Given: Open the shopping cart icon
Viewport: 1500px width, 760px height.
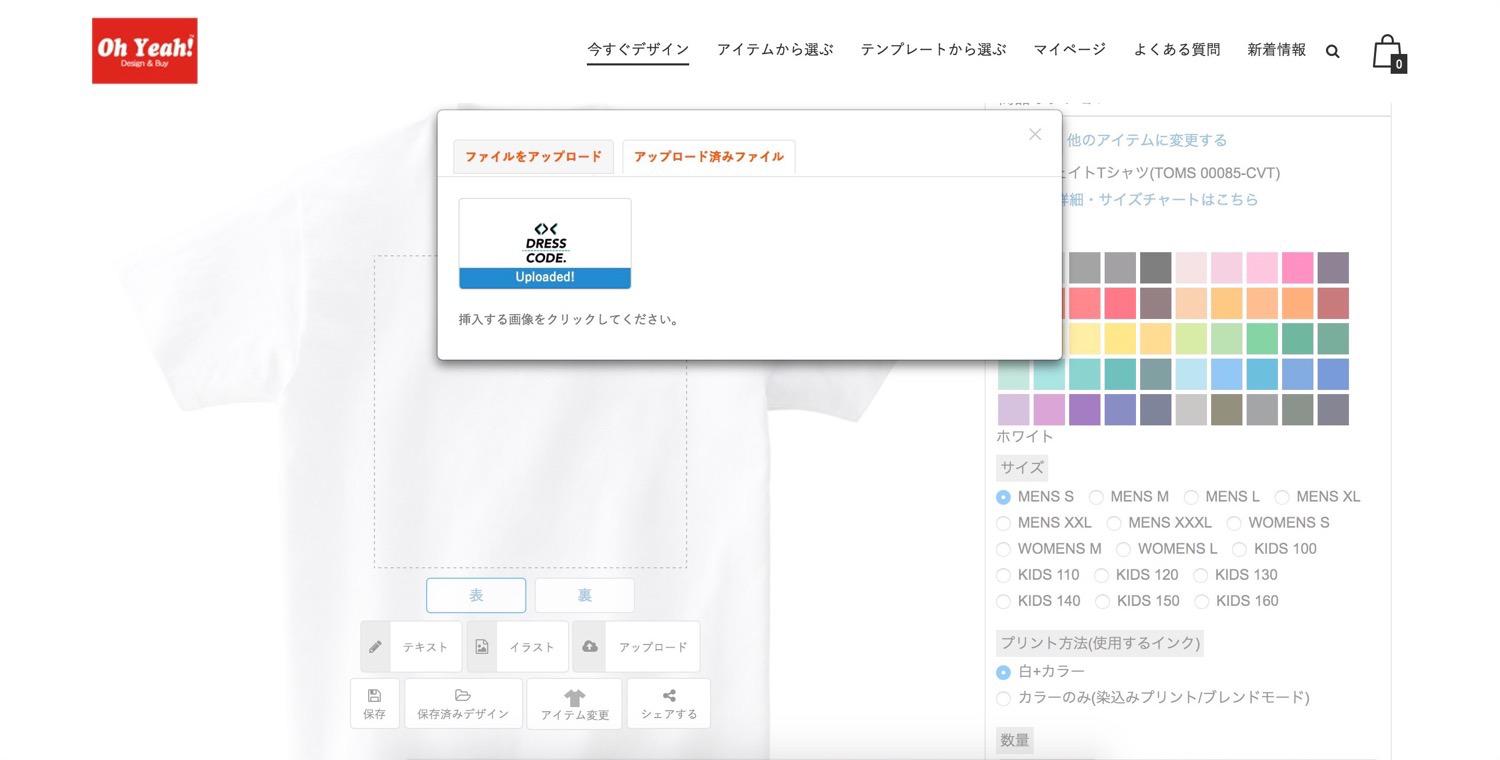Looking at the screenshot, I should coord(1387,52).
